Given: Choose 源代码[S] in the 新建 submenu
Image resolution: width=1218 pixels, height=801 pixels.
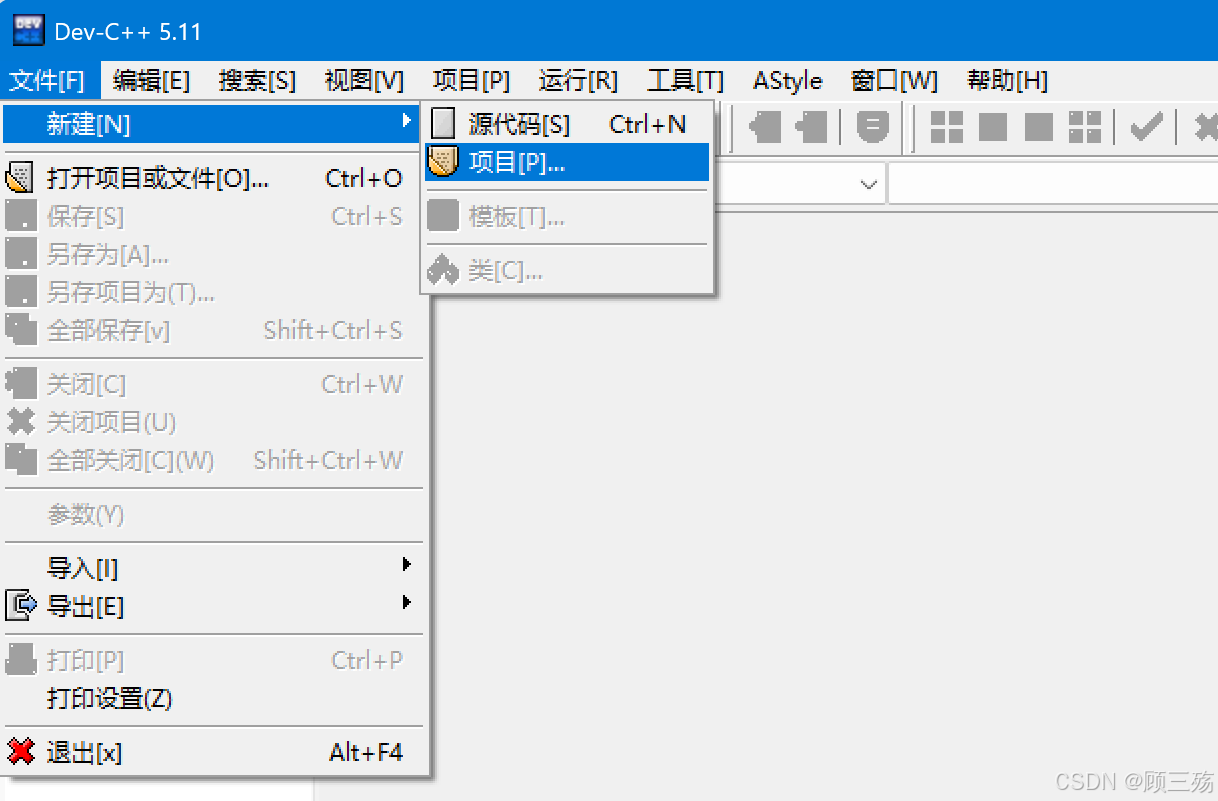Looking at the screenshot, I should (x=567, y=124).
